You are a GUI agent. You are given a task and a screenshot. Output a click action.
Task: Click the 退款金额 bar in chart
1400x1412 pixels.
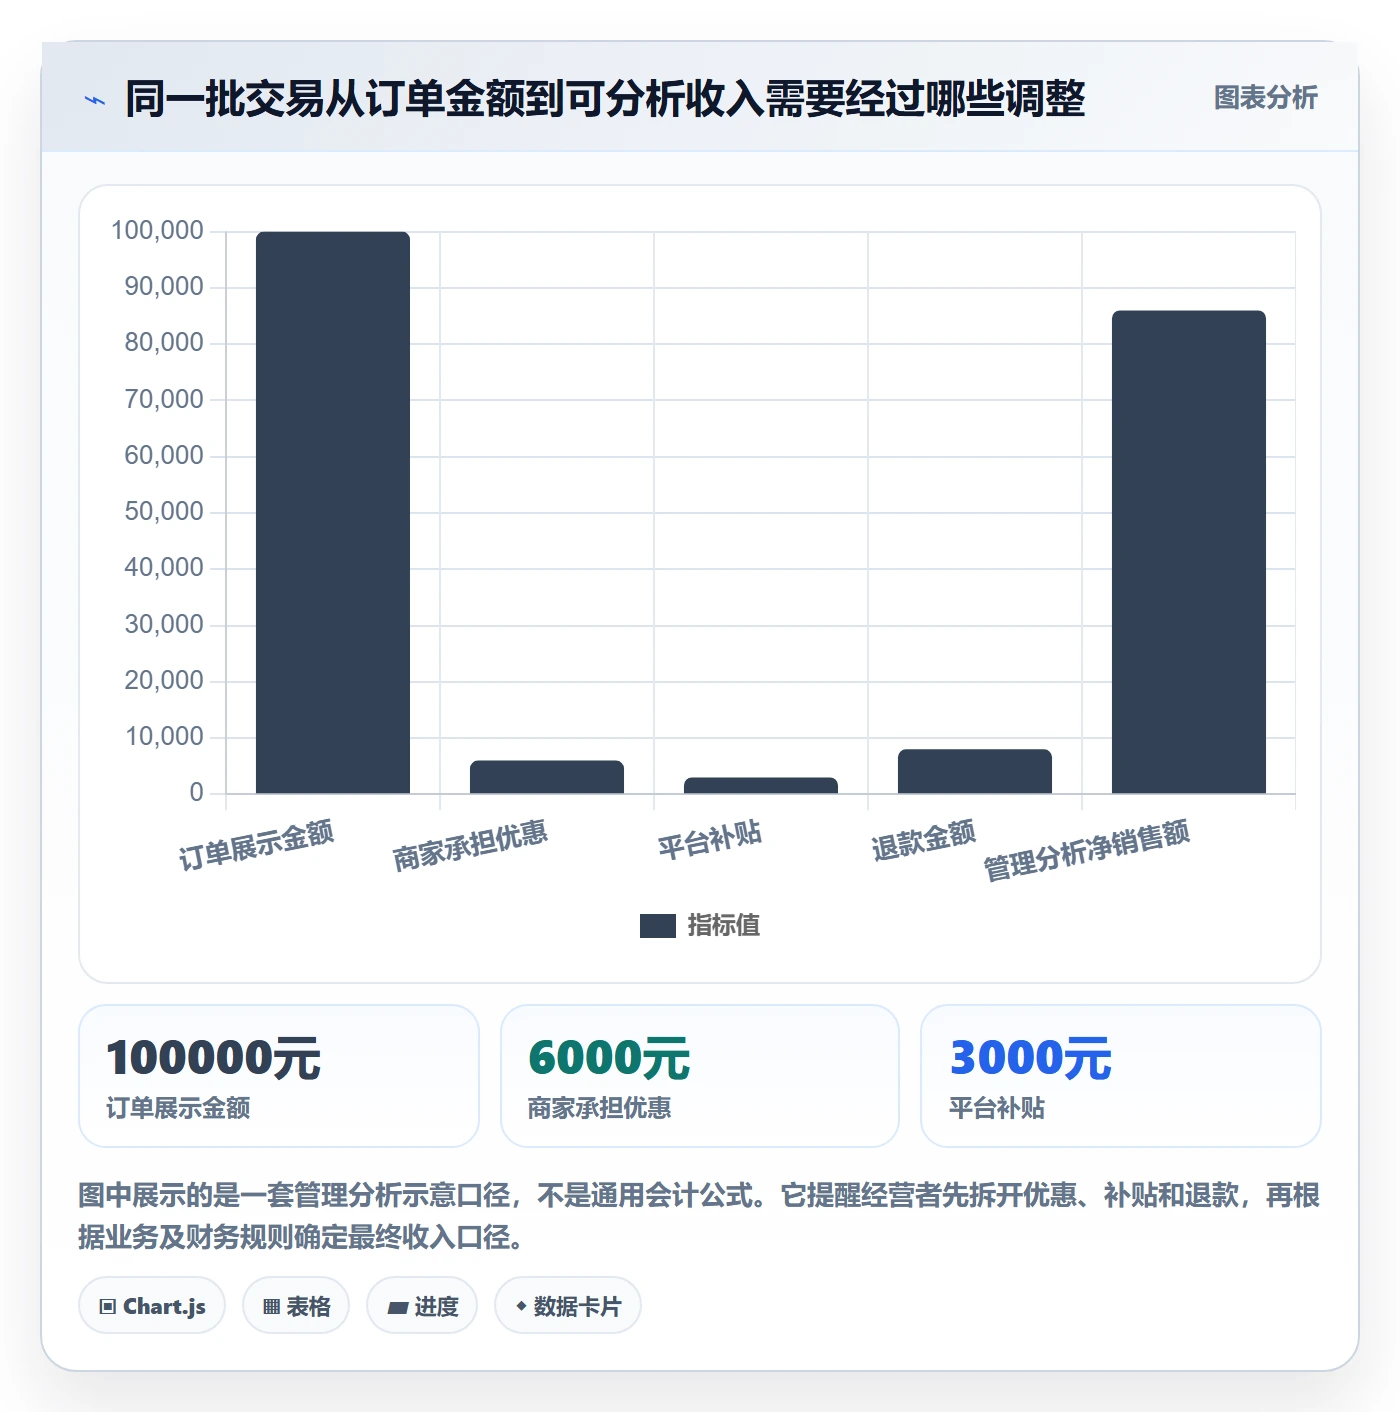coord(975,771)
